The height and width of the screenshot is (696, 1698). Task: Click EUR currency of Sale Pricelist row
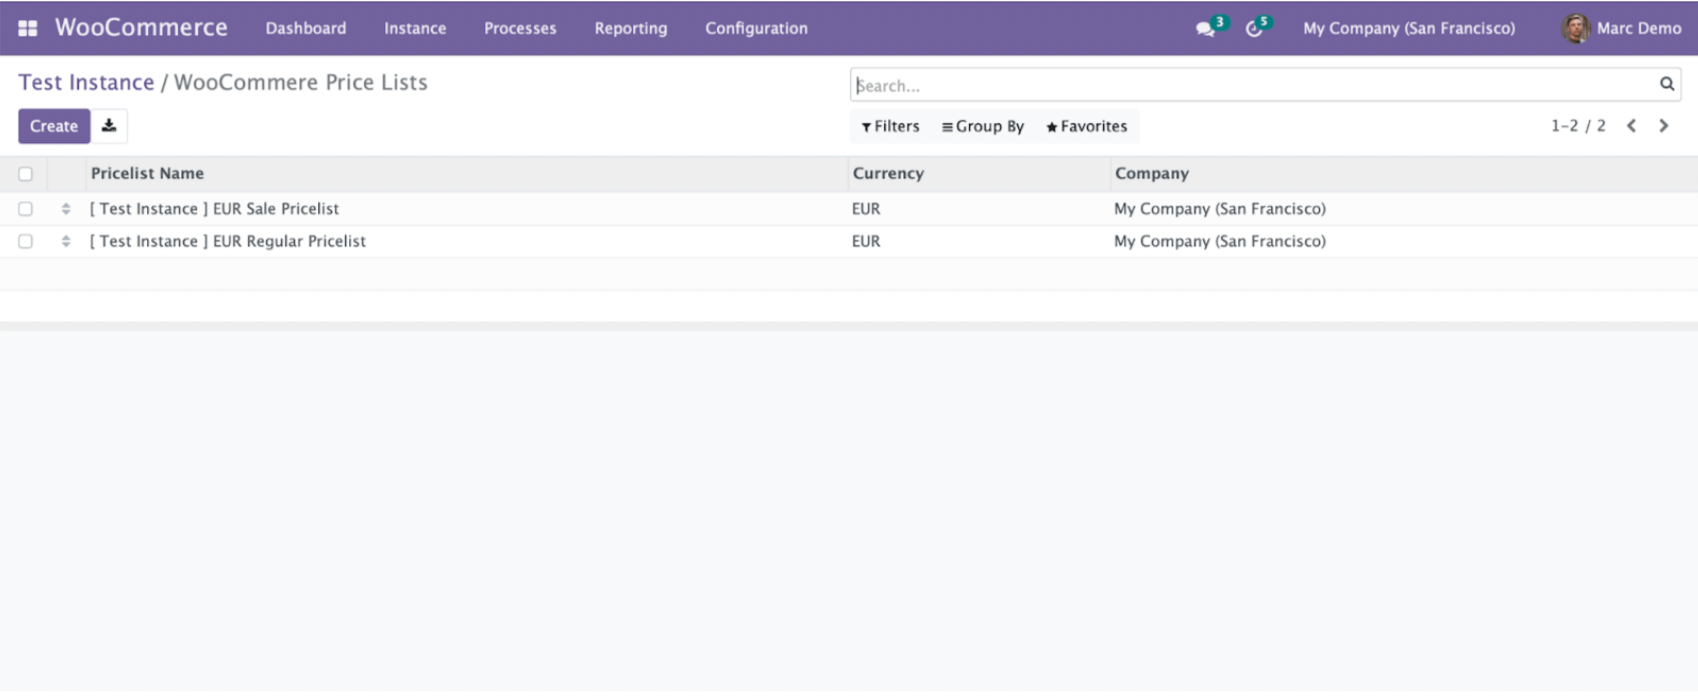pyautogui.click(x=866, y=209)
